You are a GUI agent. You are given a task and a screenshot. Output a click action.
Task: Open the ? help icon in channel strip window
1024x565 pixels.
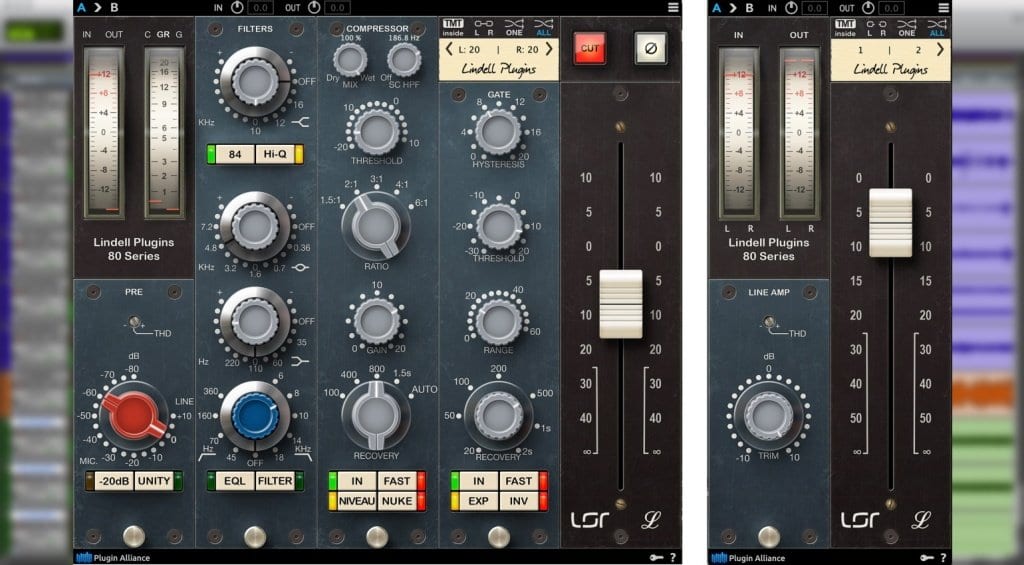673,557
